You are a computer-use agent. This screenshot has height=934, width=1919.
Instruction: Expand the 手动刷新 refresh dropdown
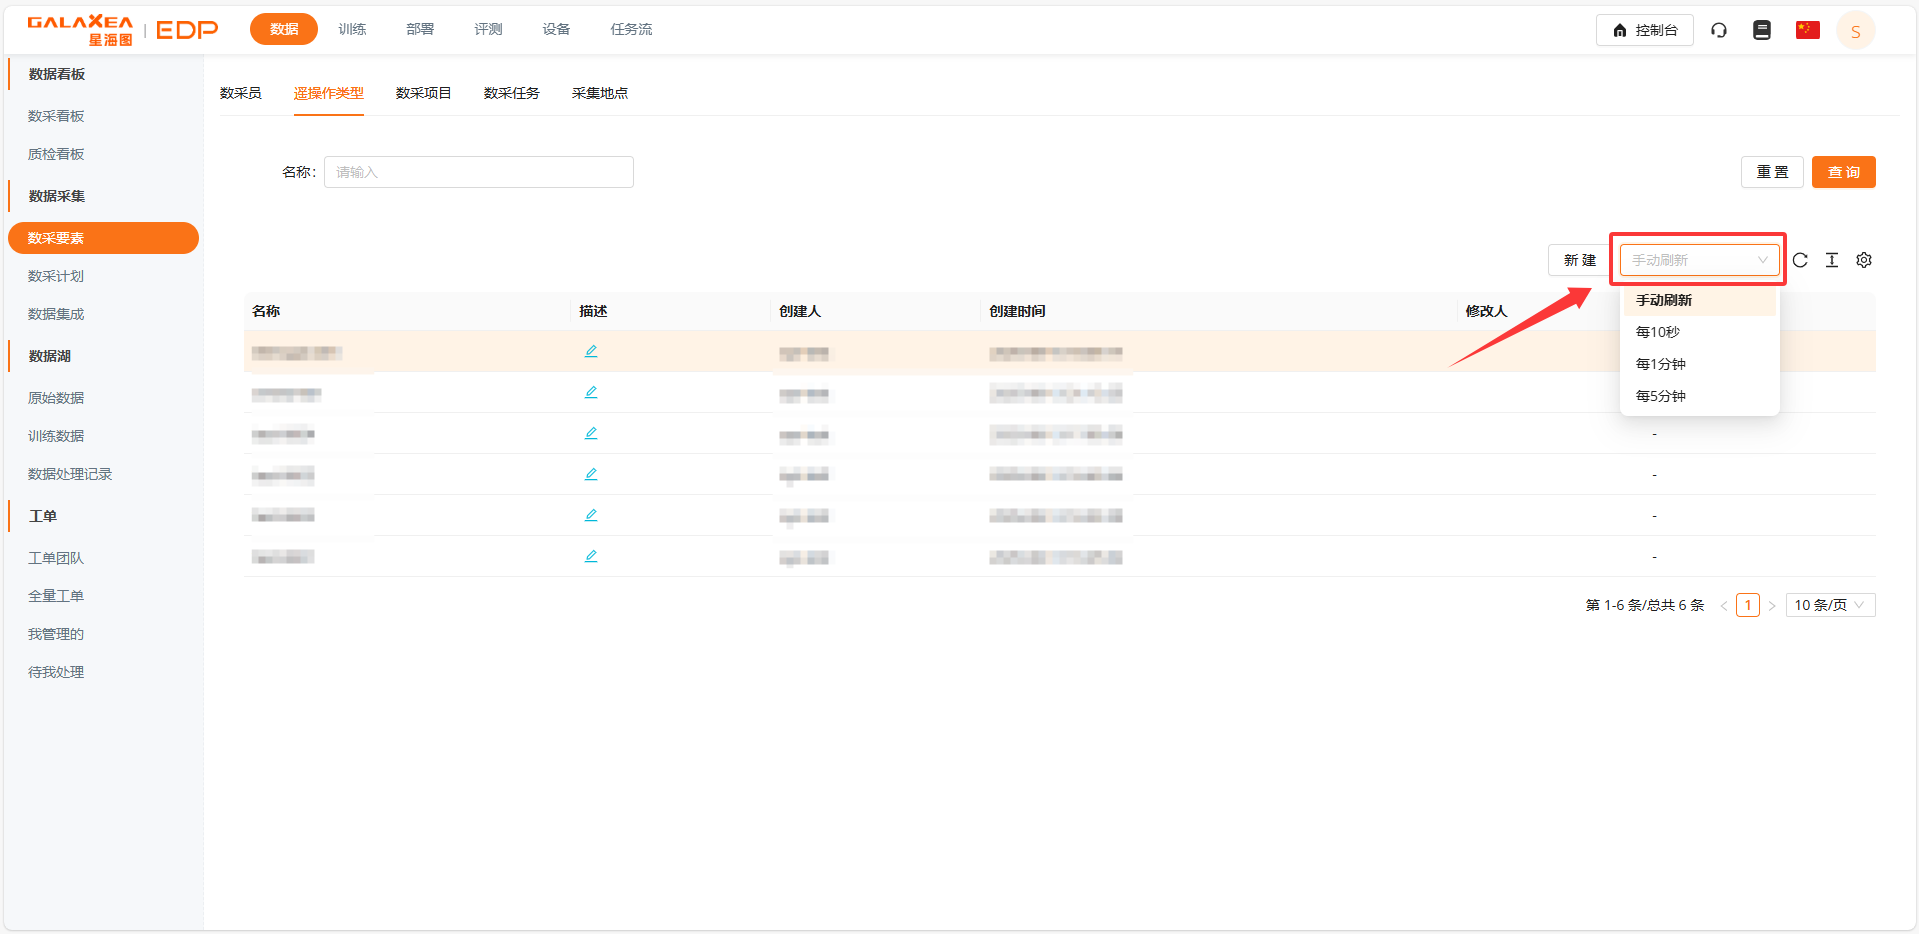1699,260
